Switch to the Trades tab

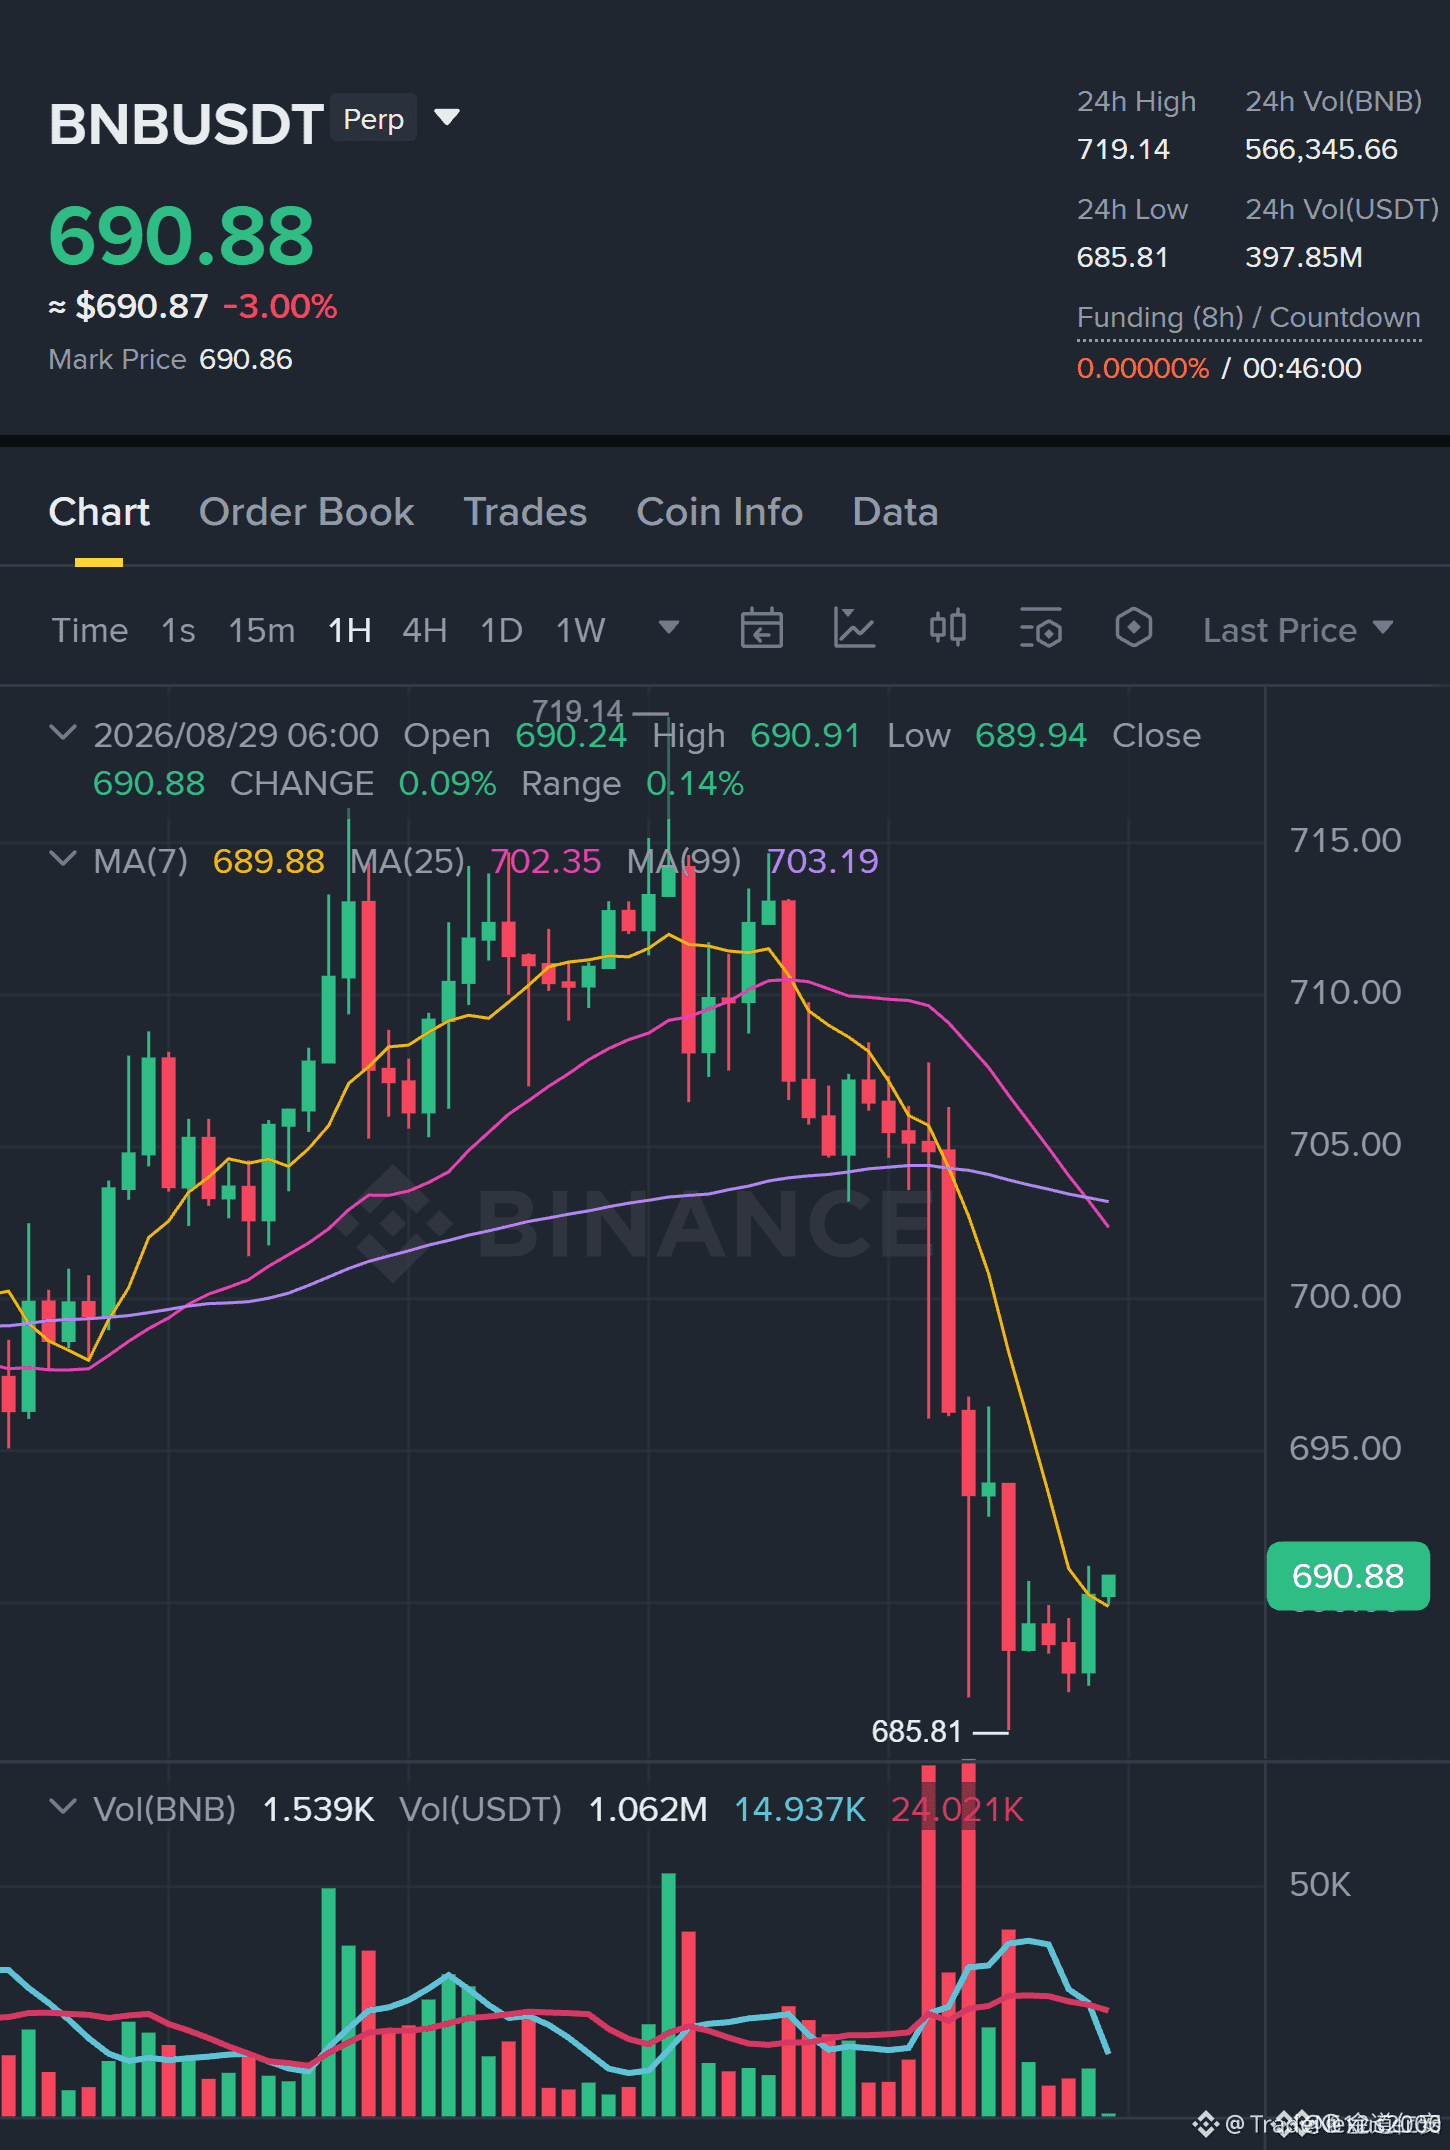point(525,512)
